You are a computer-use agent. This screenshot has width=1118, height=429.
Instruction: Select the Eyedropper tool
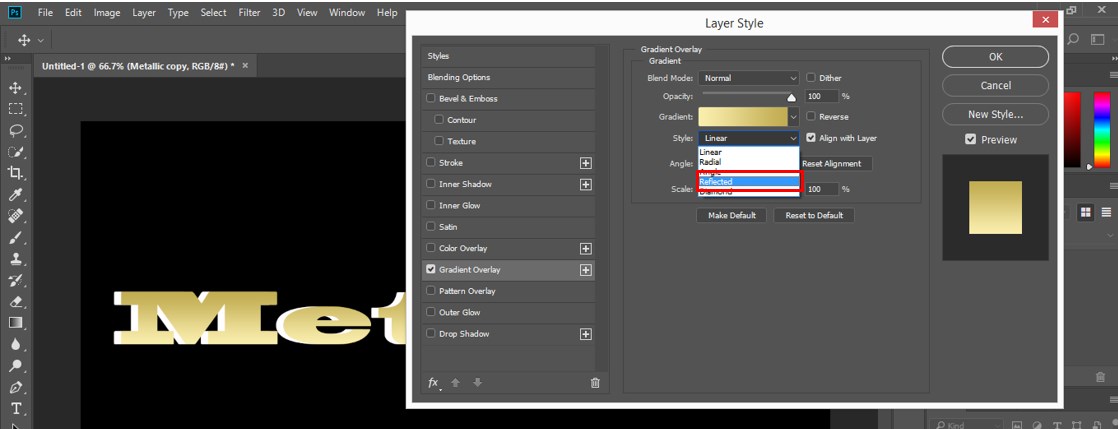[15, 195]
